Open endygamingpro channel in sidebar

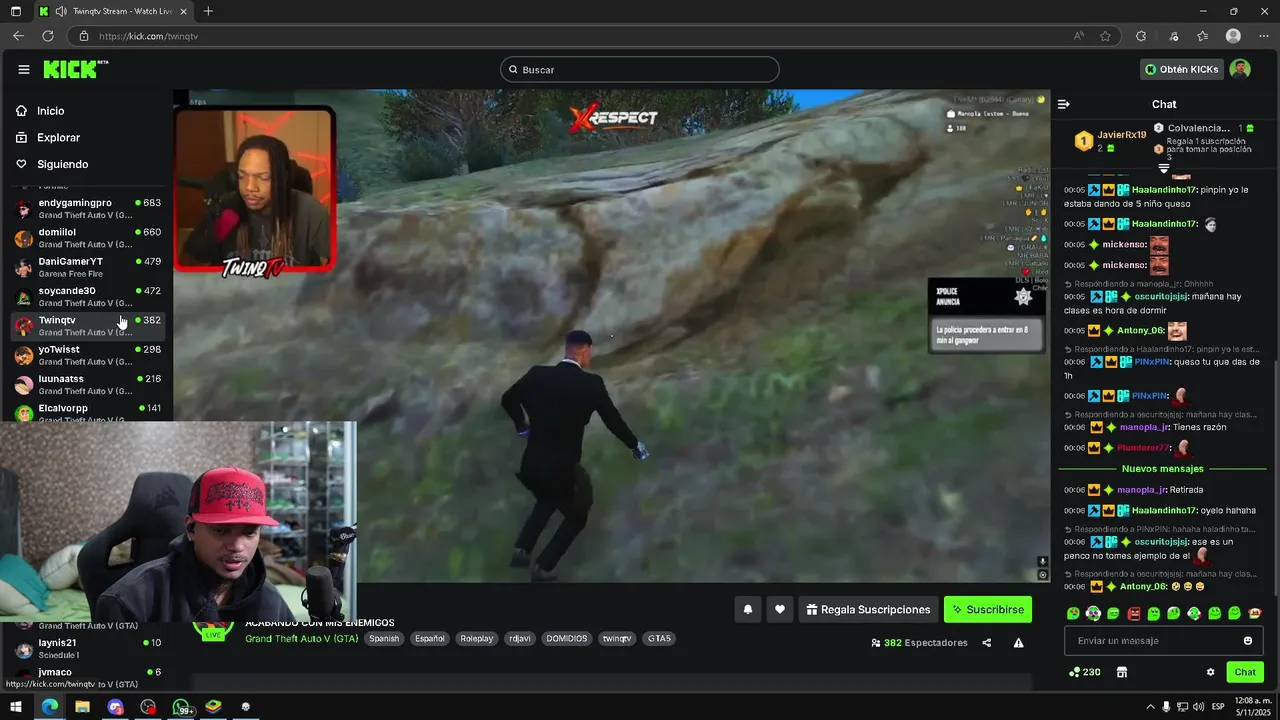pyautogui.click(x=88, y=209)
